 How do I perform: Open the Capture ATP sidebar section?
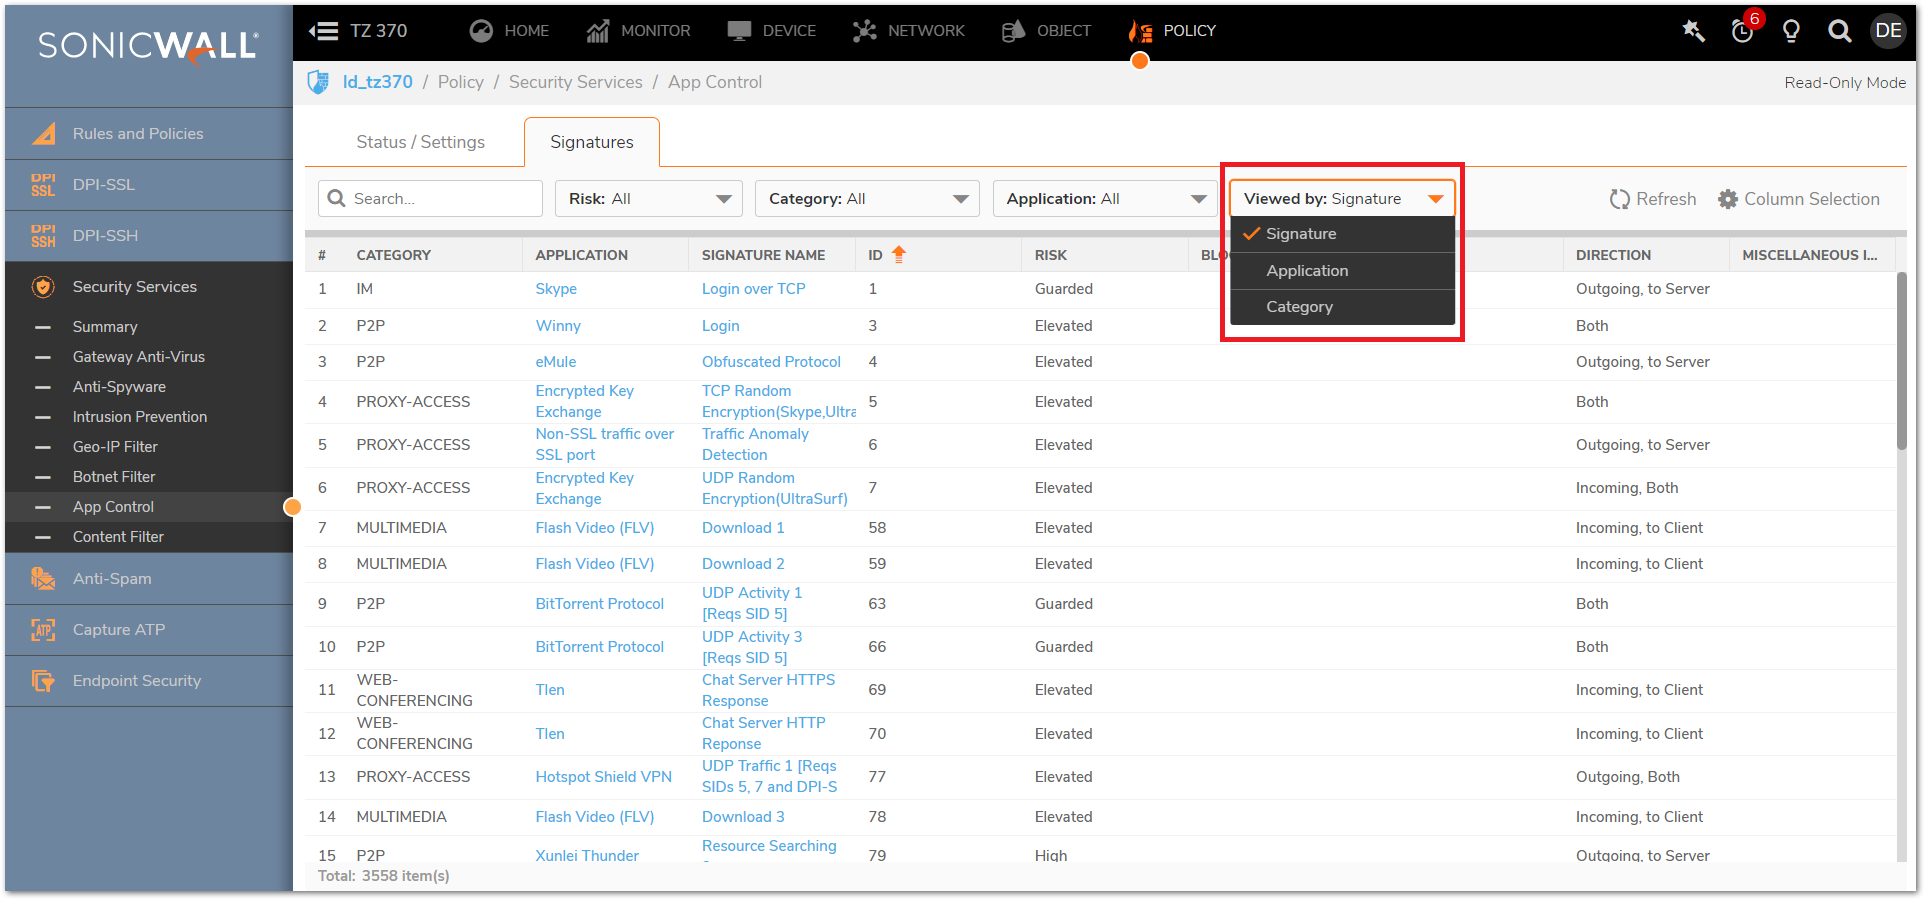(118, 630)
